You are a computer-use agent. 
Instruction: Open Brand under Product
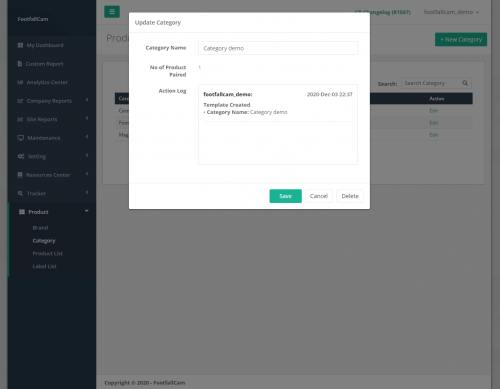pos(40,228)
